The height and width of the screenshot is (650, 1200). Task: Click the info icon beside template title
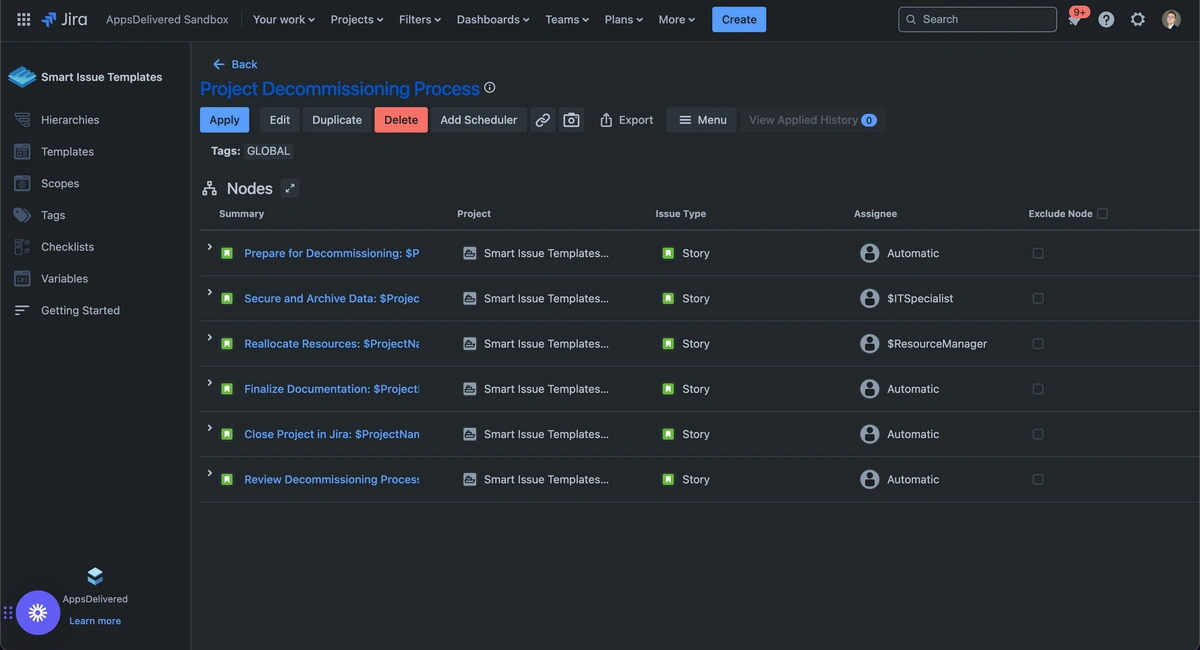pos(490,88)
